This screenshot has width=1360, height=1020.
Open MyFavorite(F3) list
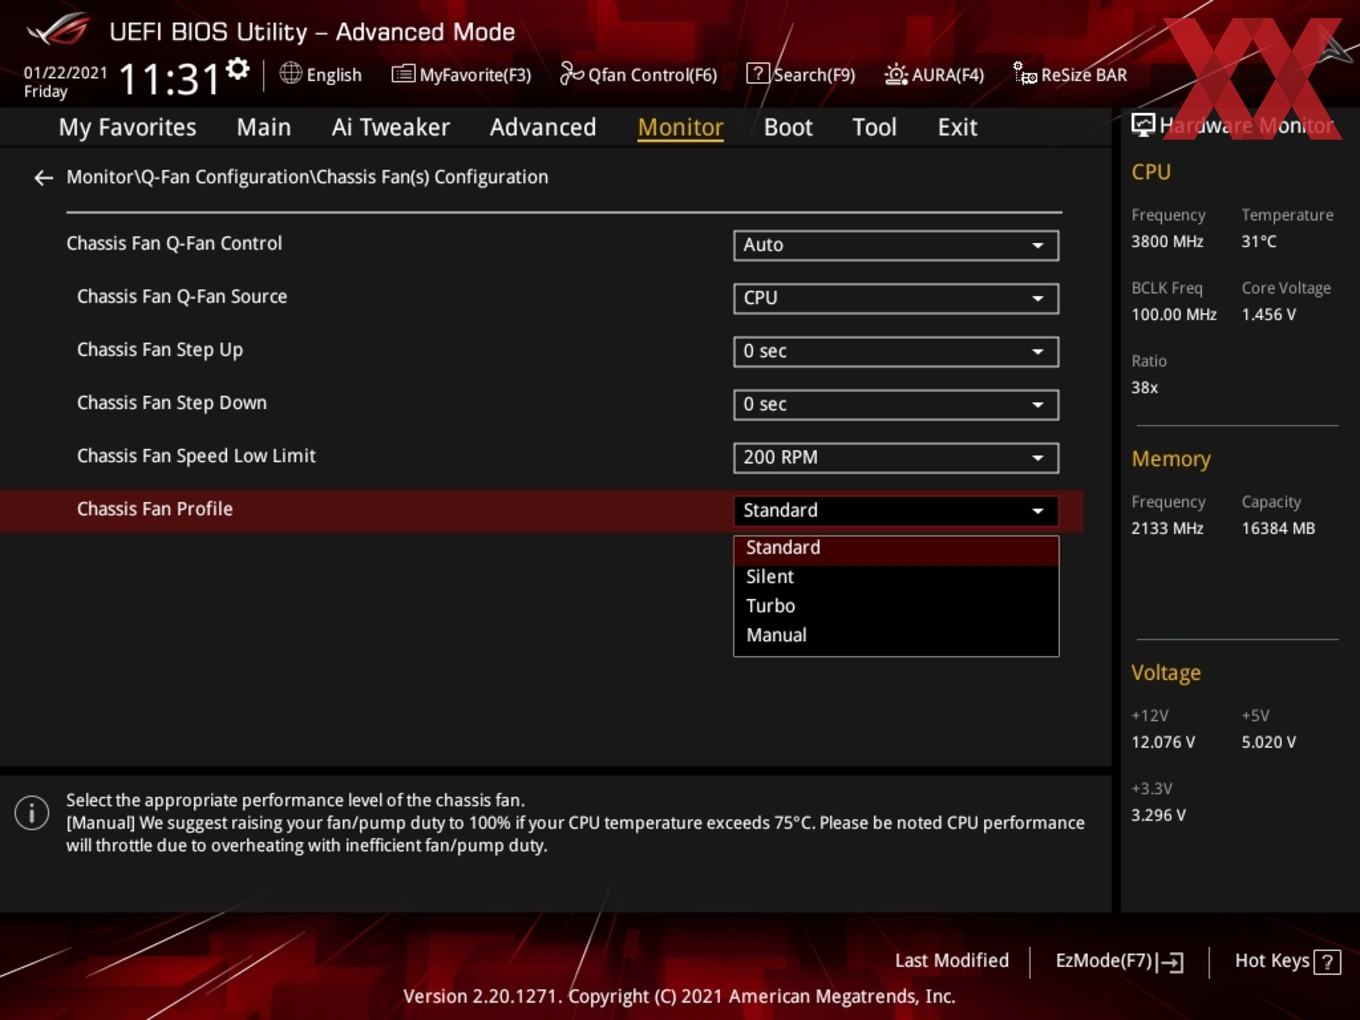coord(461,74)
